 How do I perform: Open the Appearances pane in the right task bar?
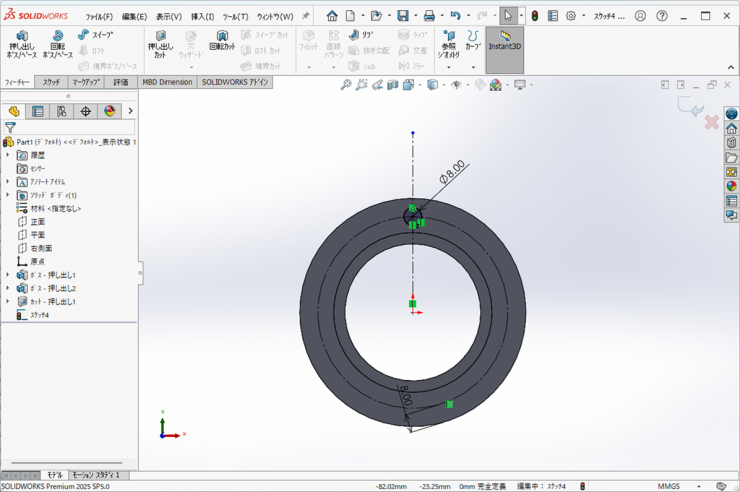(731, 185)
